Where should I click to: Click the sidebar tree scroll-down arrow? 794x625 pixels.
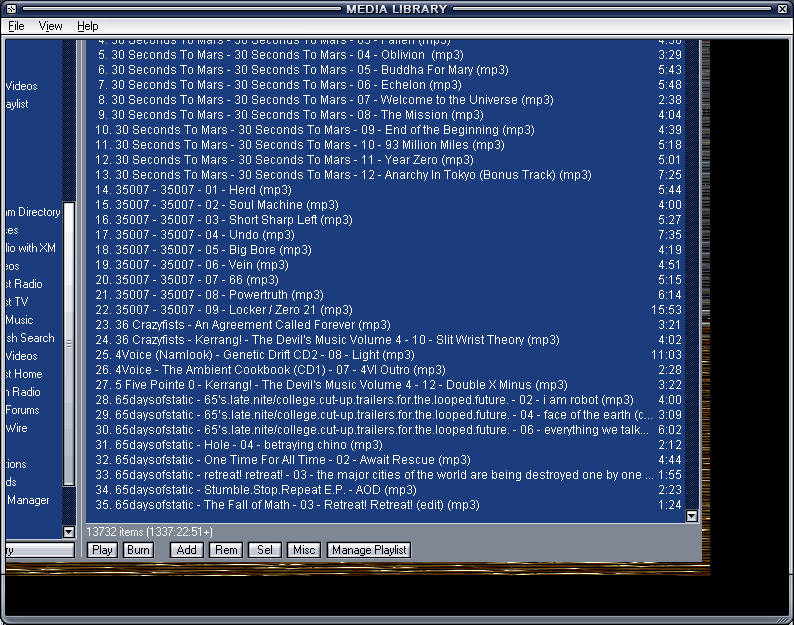pos(69,532)
